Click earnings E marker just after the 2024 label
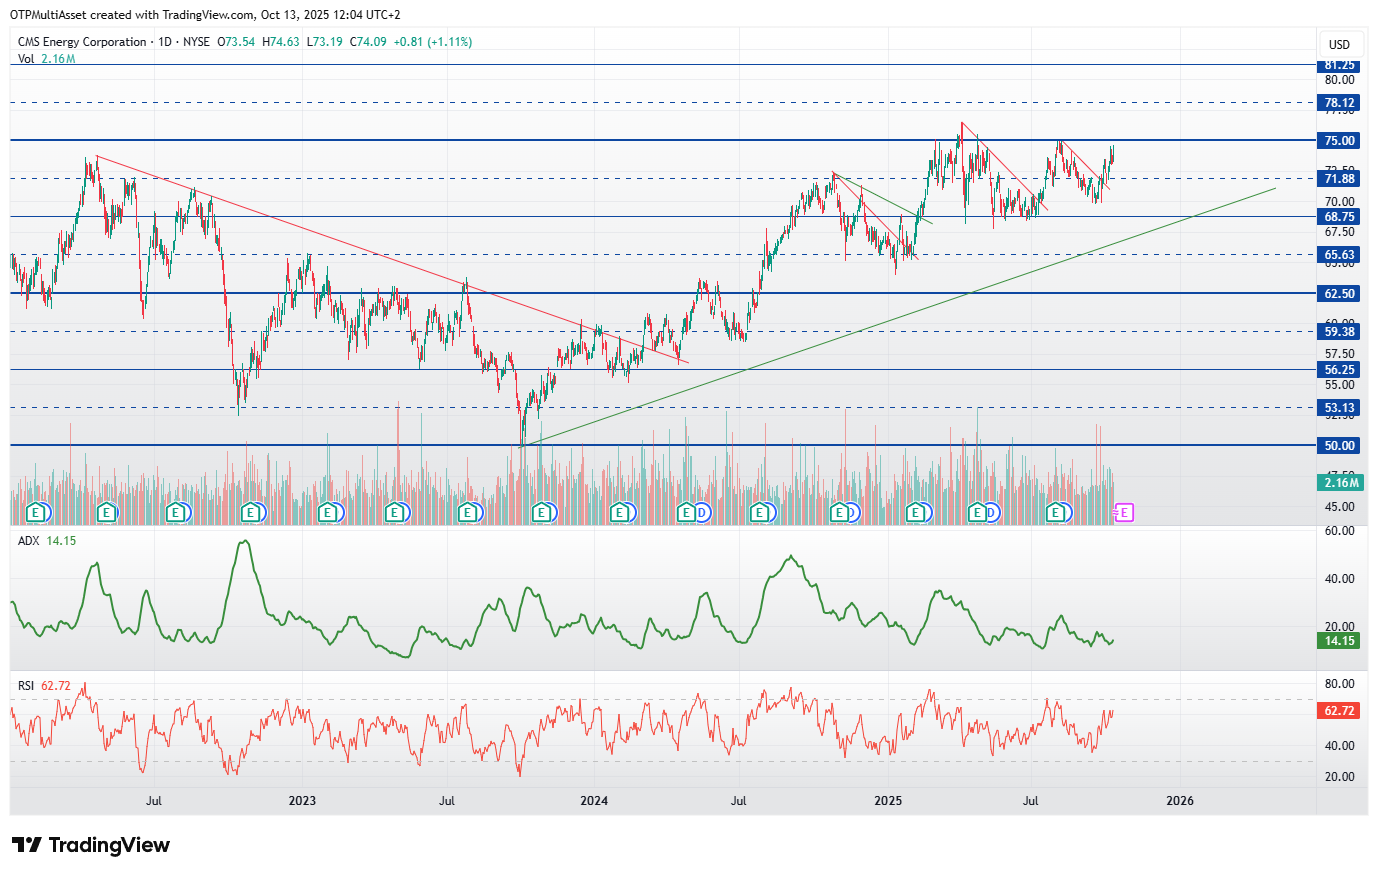This screenshot has width=1378, height=875. tap(619, 513)
